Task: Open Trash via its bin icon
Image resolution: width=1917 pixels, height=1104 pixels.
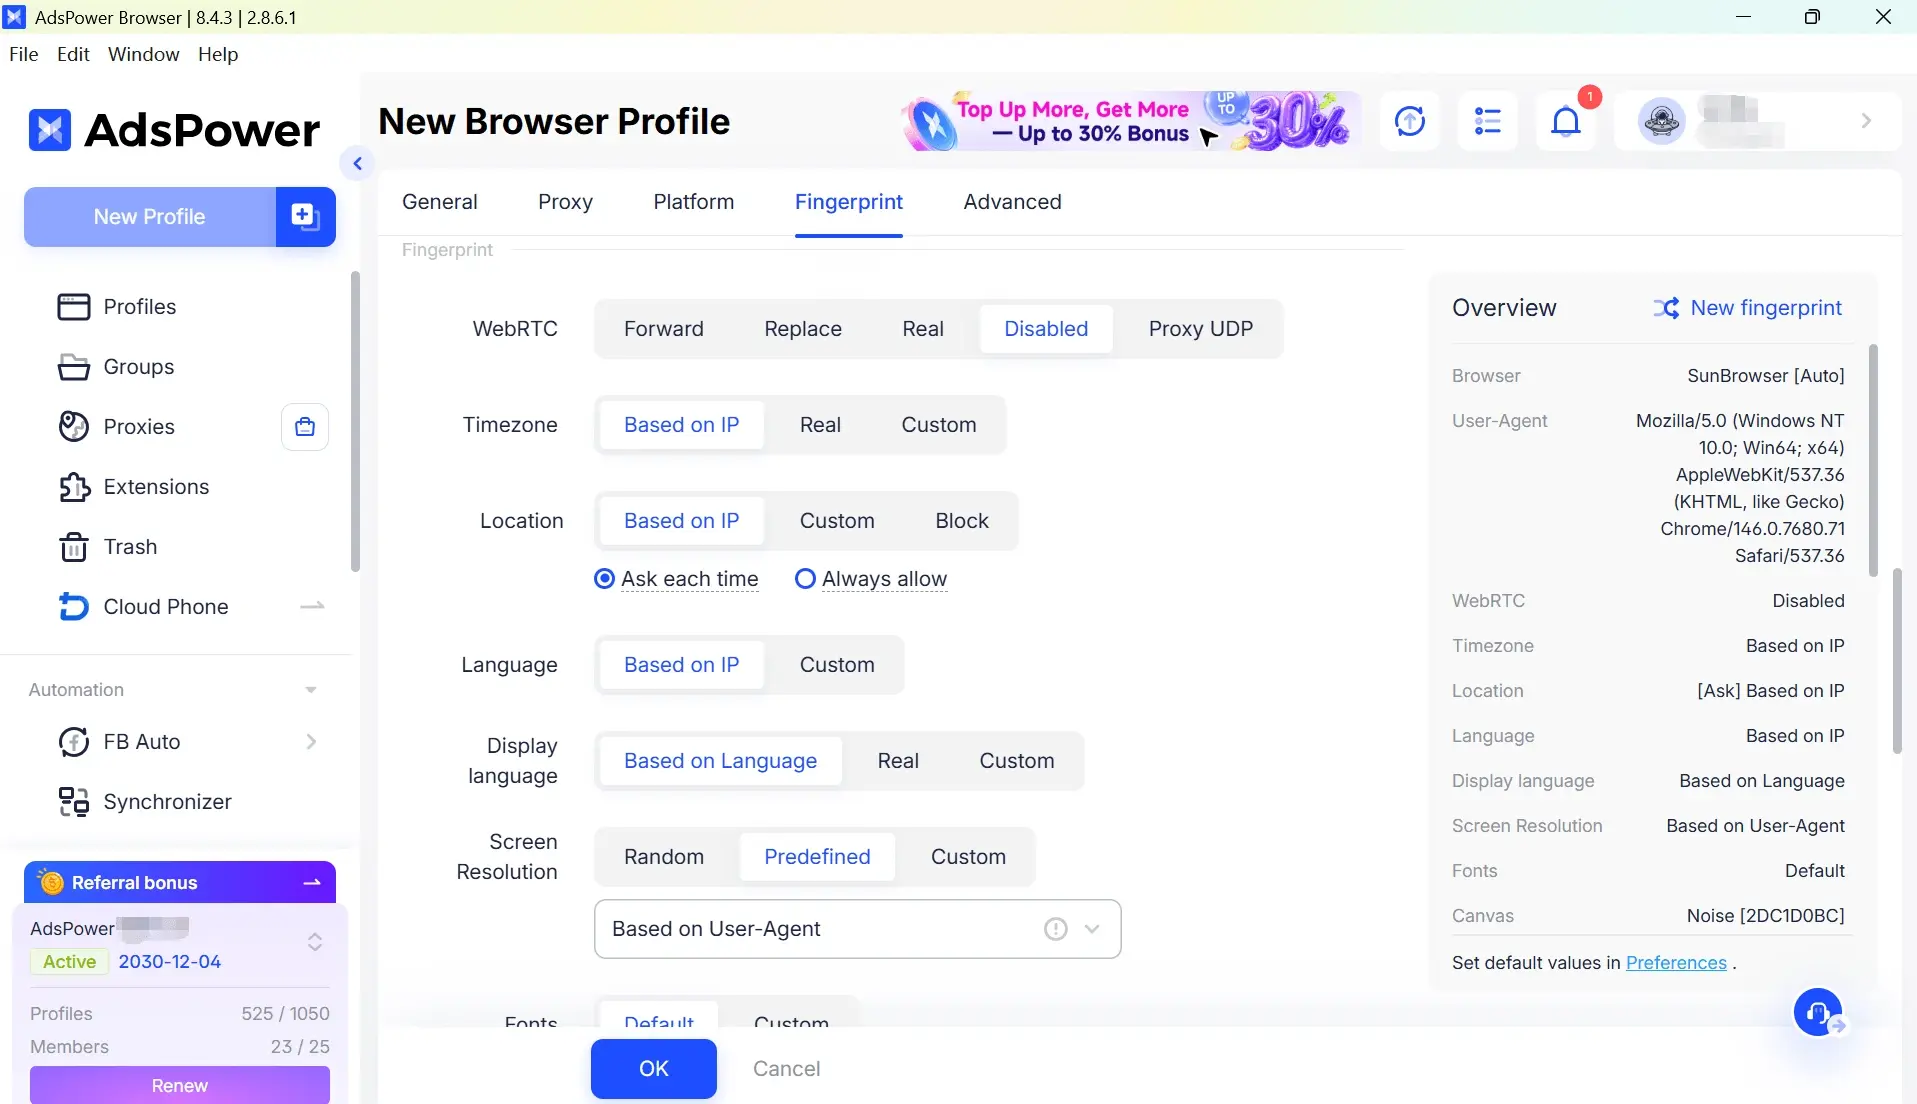Action: click(74, 547)
